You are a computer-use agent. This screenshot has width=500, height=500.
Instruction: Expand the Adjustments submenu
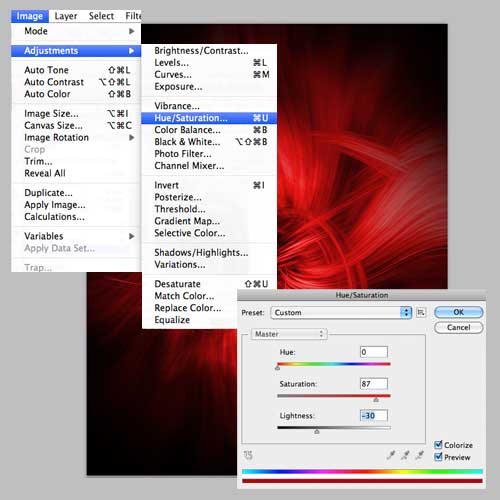[x=76, y=51]
